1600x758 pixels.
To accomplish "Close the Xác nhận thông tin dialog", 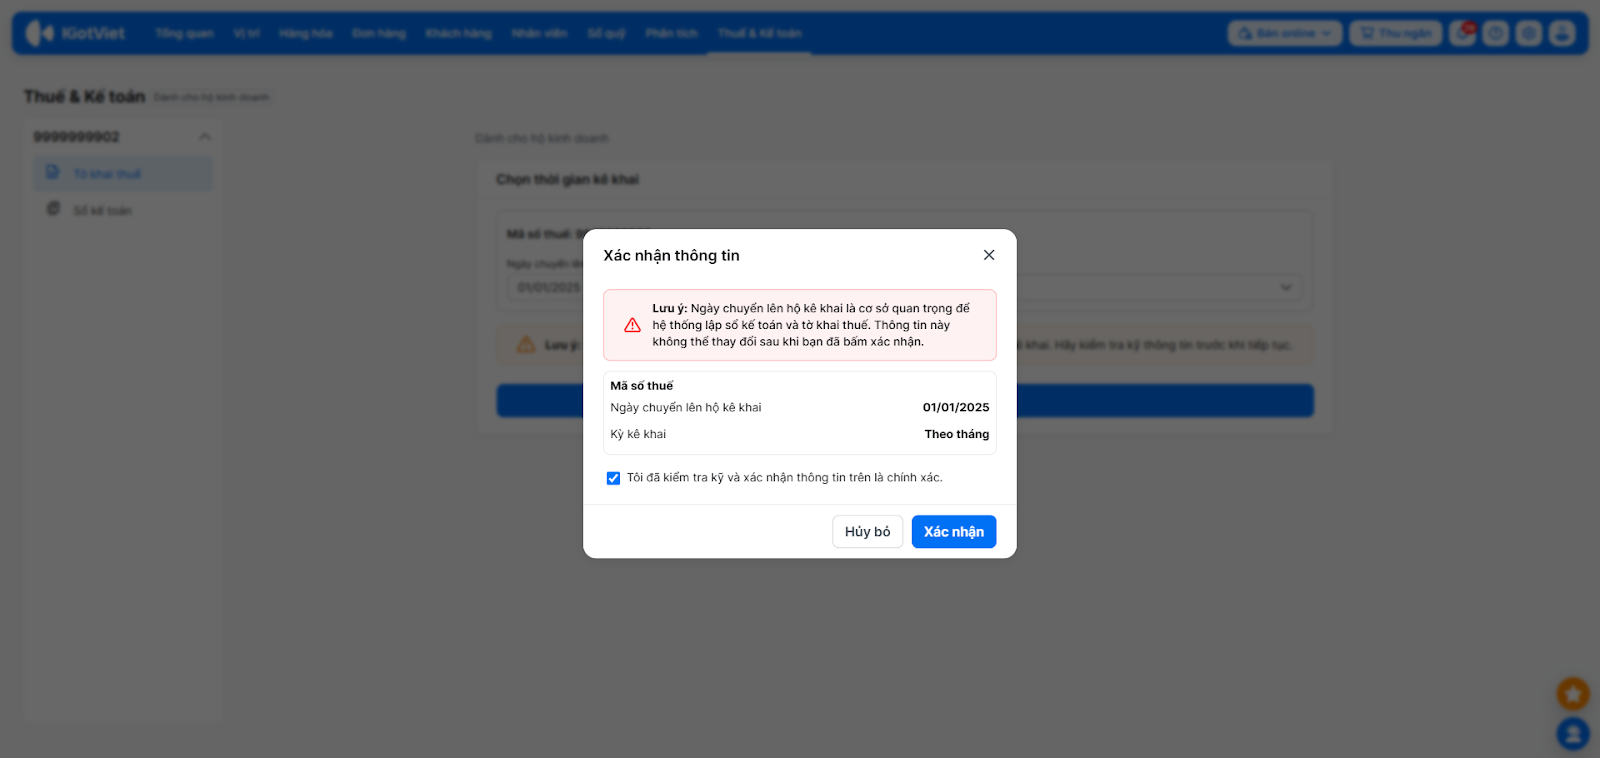I will coord(989,255).
